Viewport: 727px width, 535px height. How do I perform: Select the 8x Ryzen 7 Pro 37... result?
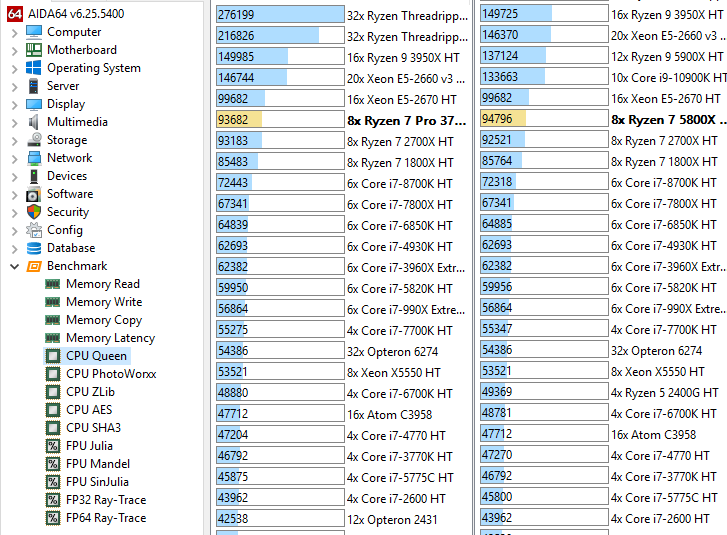(x=407, y=121)
